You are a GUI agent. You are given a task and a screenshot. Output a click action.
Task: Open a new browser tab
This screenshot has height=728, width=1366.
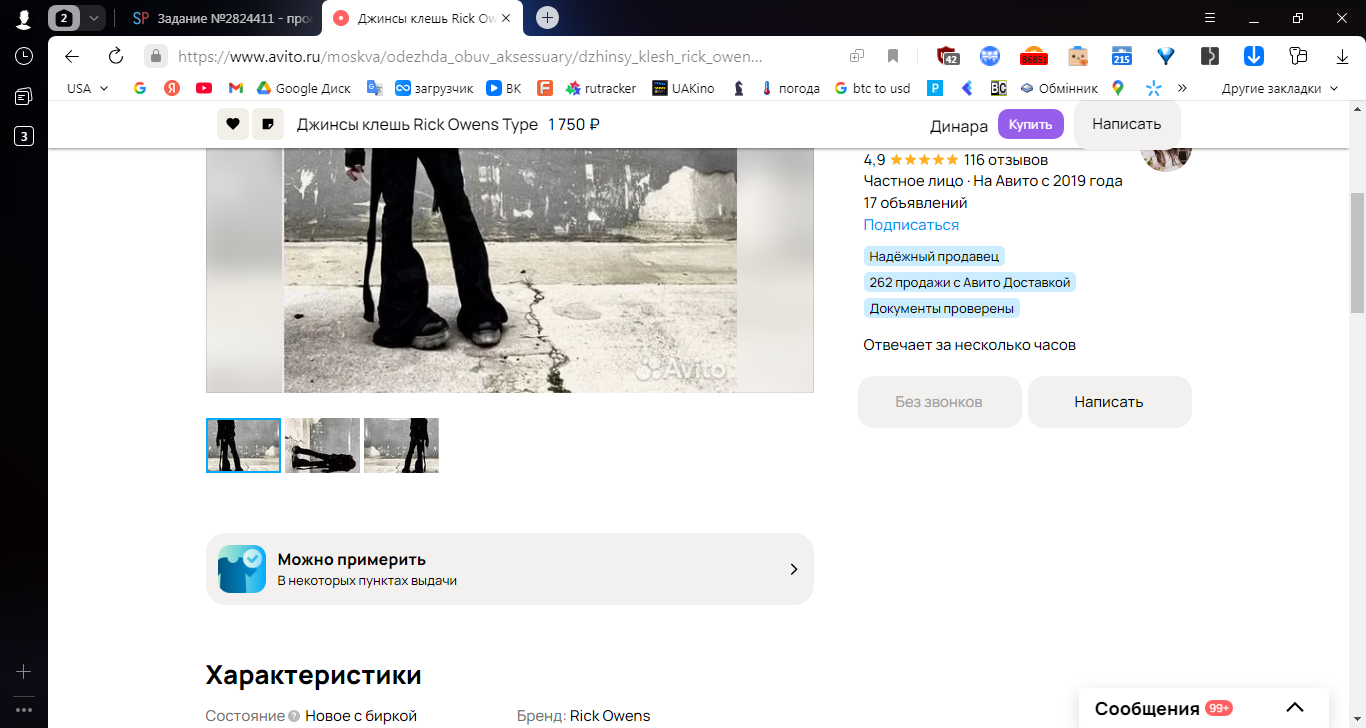[x=547, y=18]
